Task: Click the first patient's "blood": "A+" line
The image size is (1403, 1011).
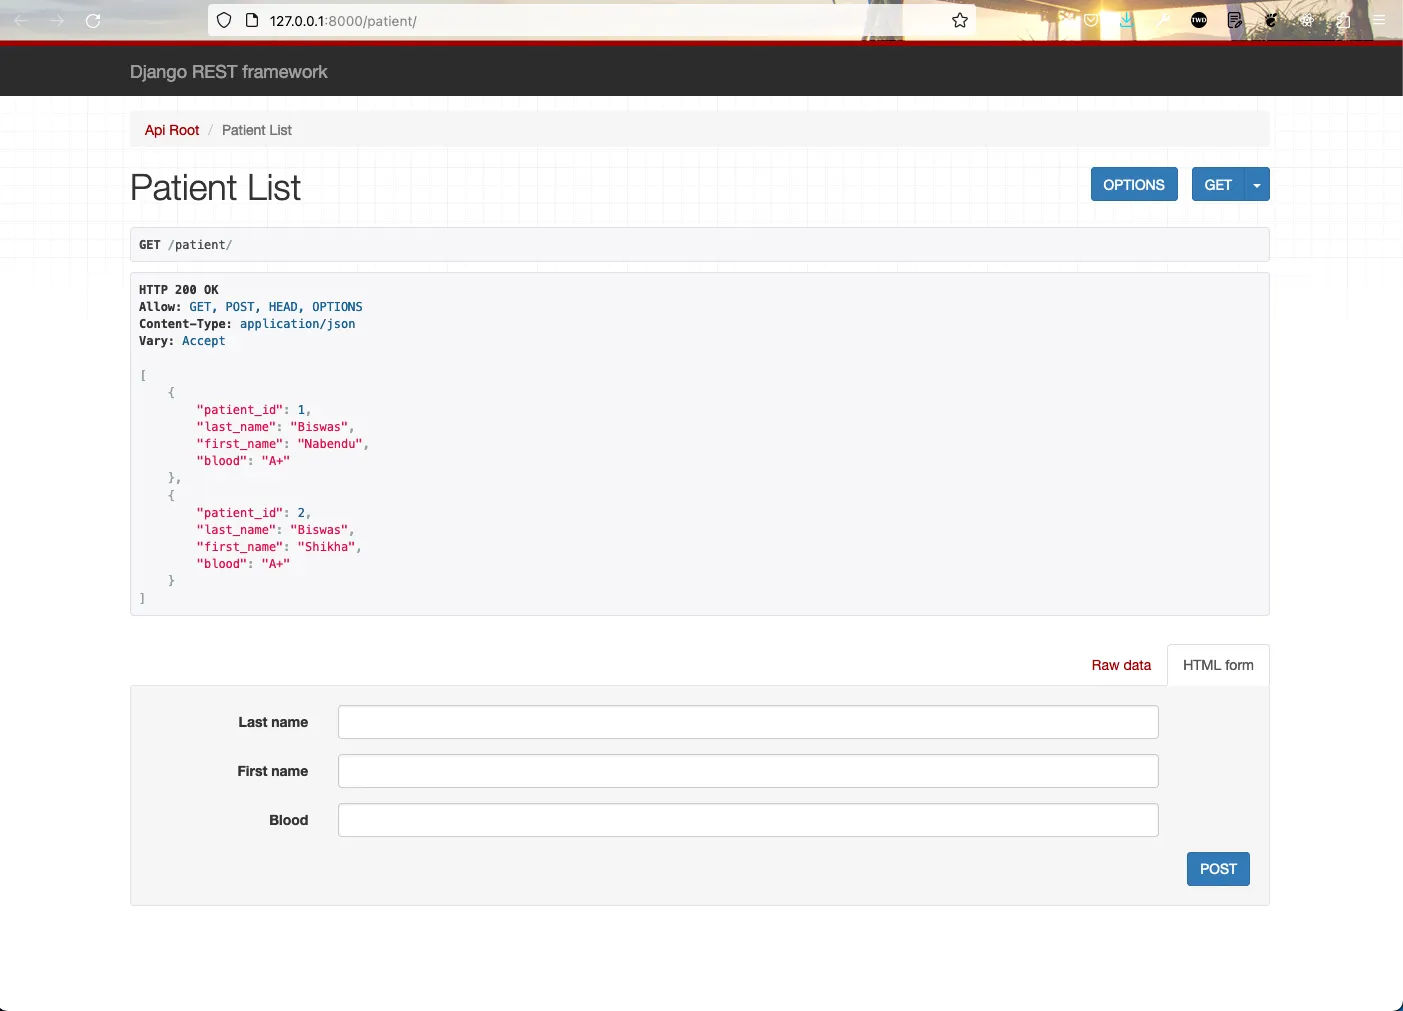Action: point(243,461)
